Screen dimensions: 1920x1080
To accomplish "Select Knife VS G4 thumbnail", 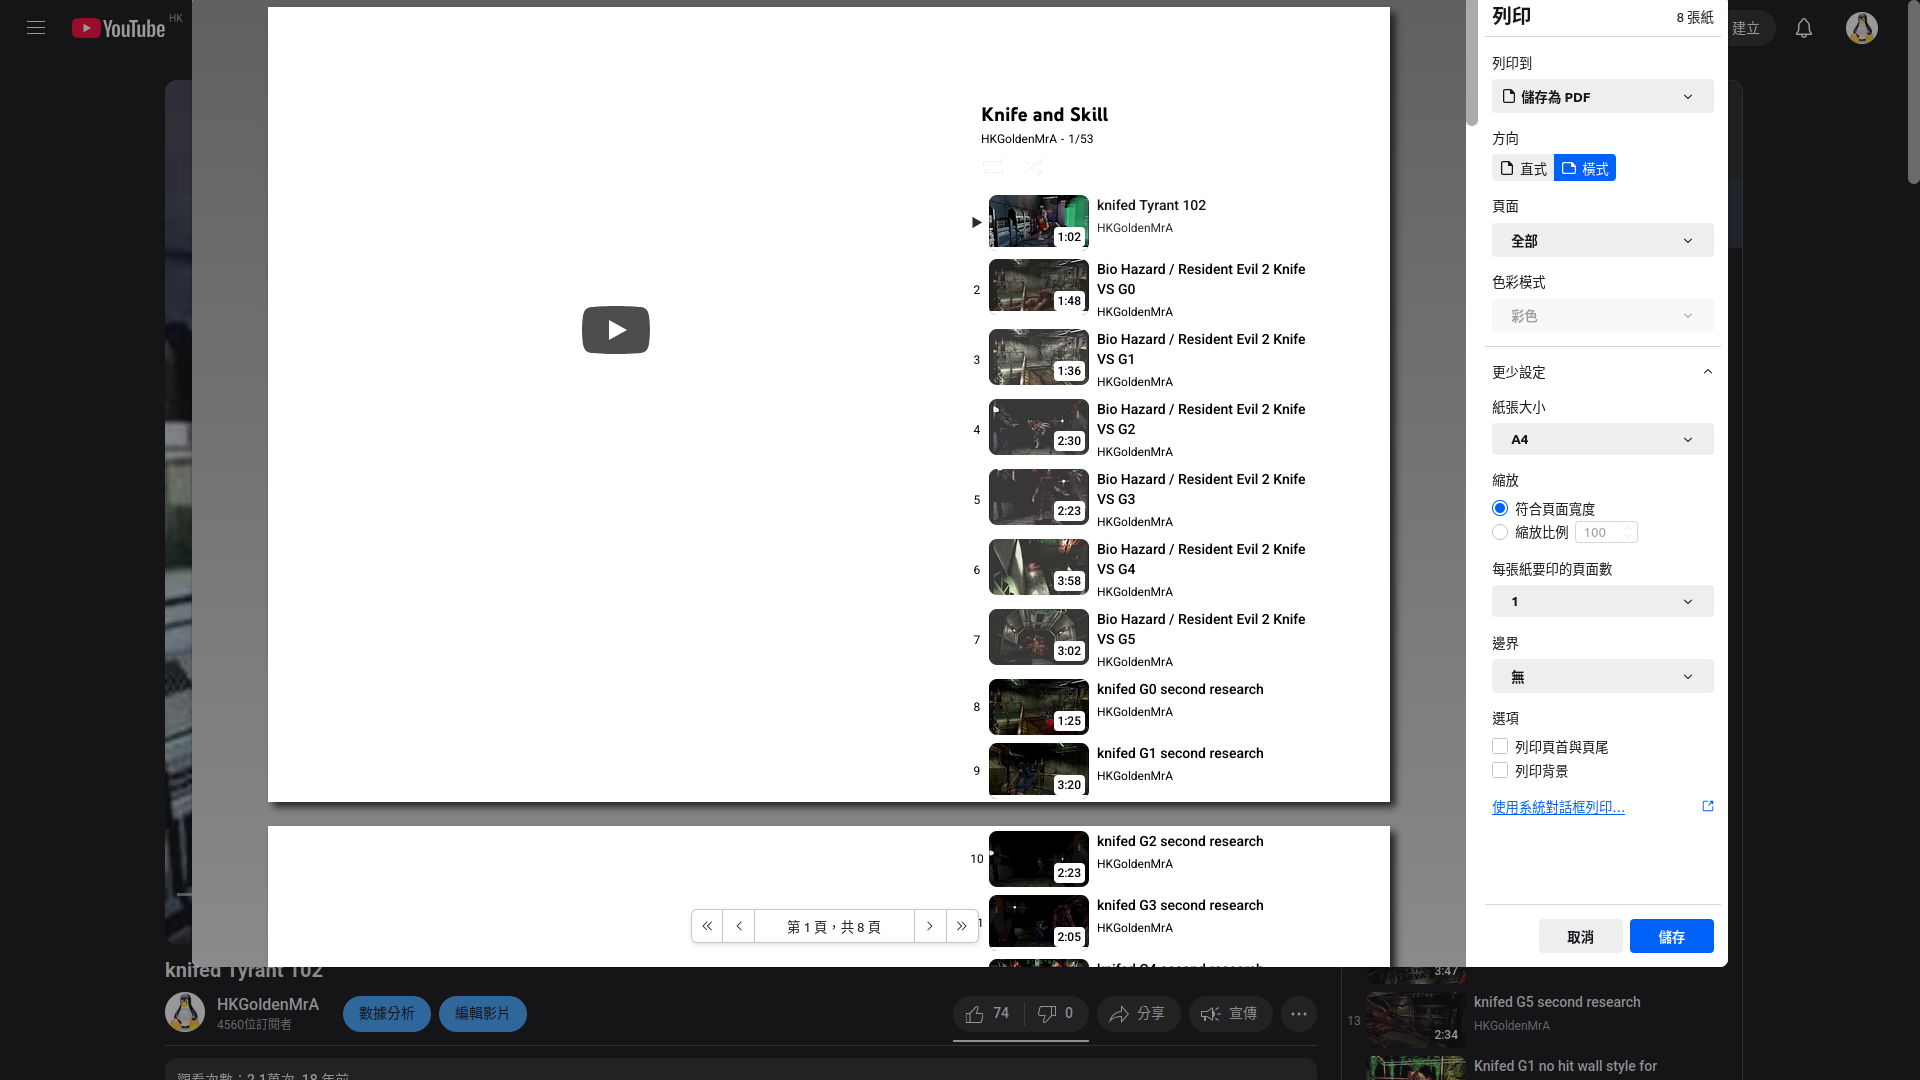I will (x=1039, y=567).
